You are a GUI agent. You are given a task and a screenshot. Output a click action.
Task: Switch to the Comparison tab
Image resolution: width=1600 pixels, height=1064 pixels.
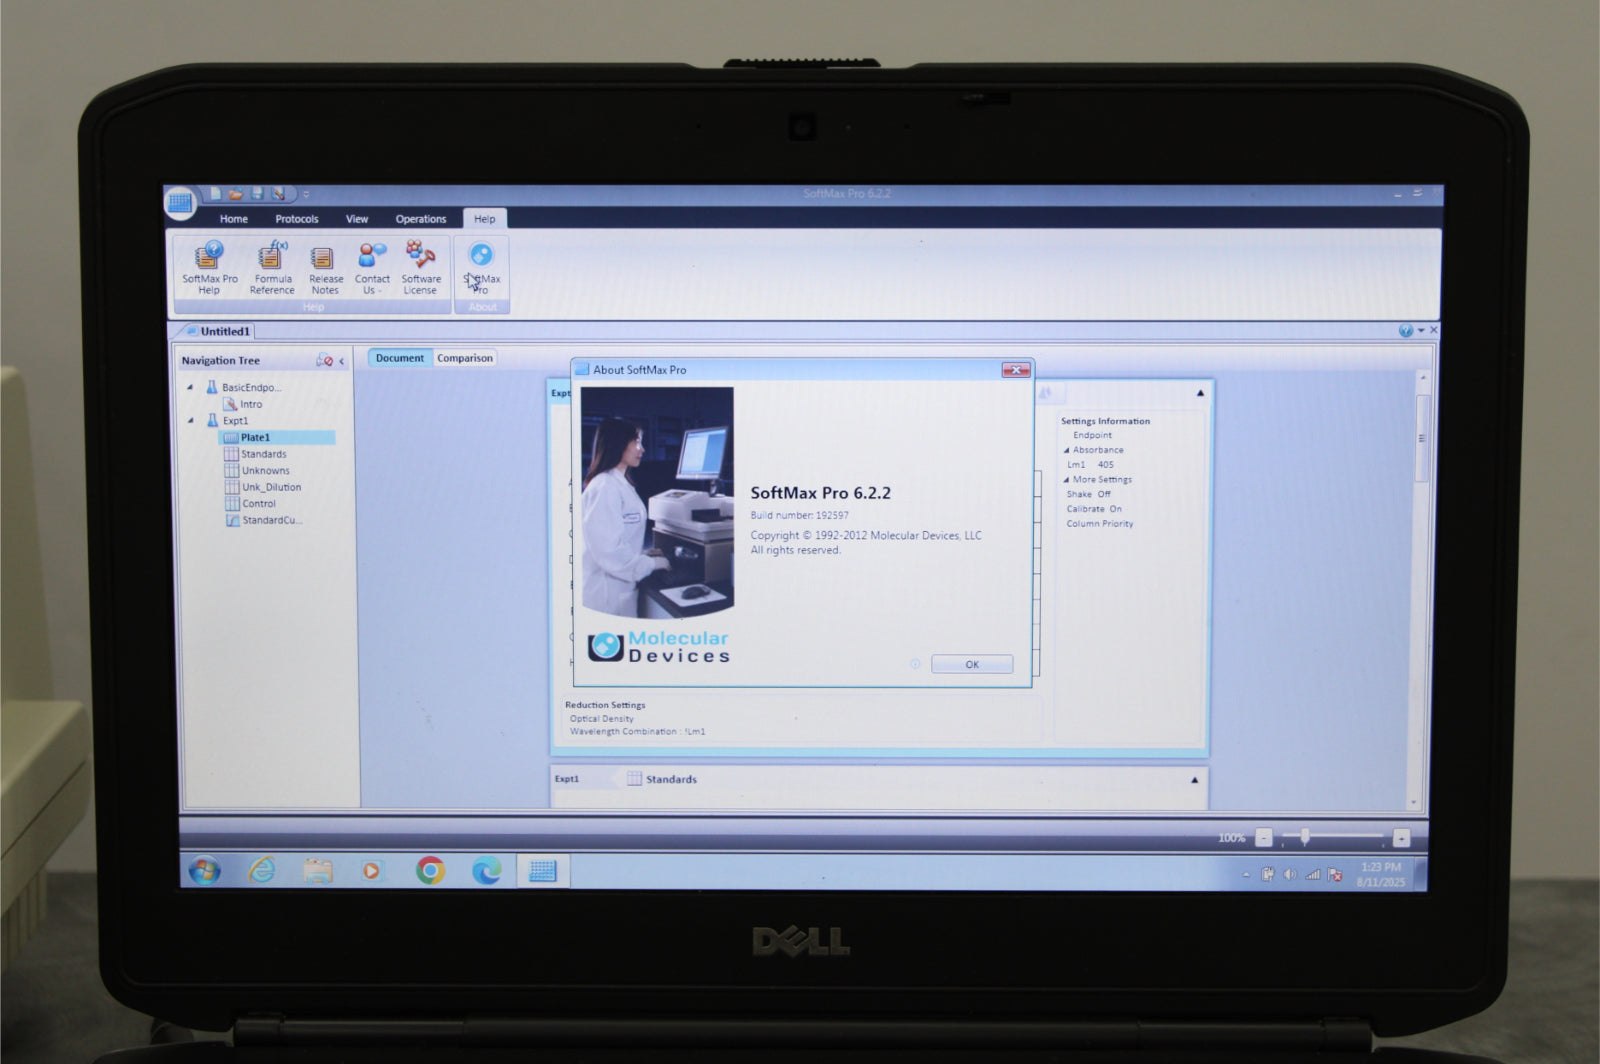click(465, 358)
